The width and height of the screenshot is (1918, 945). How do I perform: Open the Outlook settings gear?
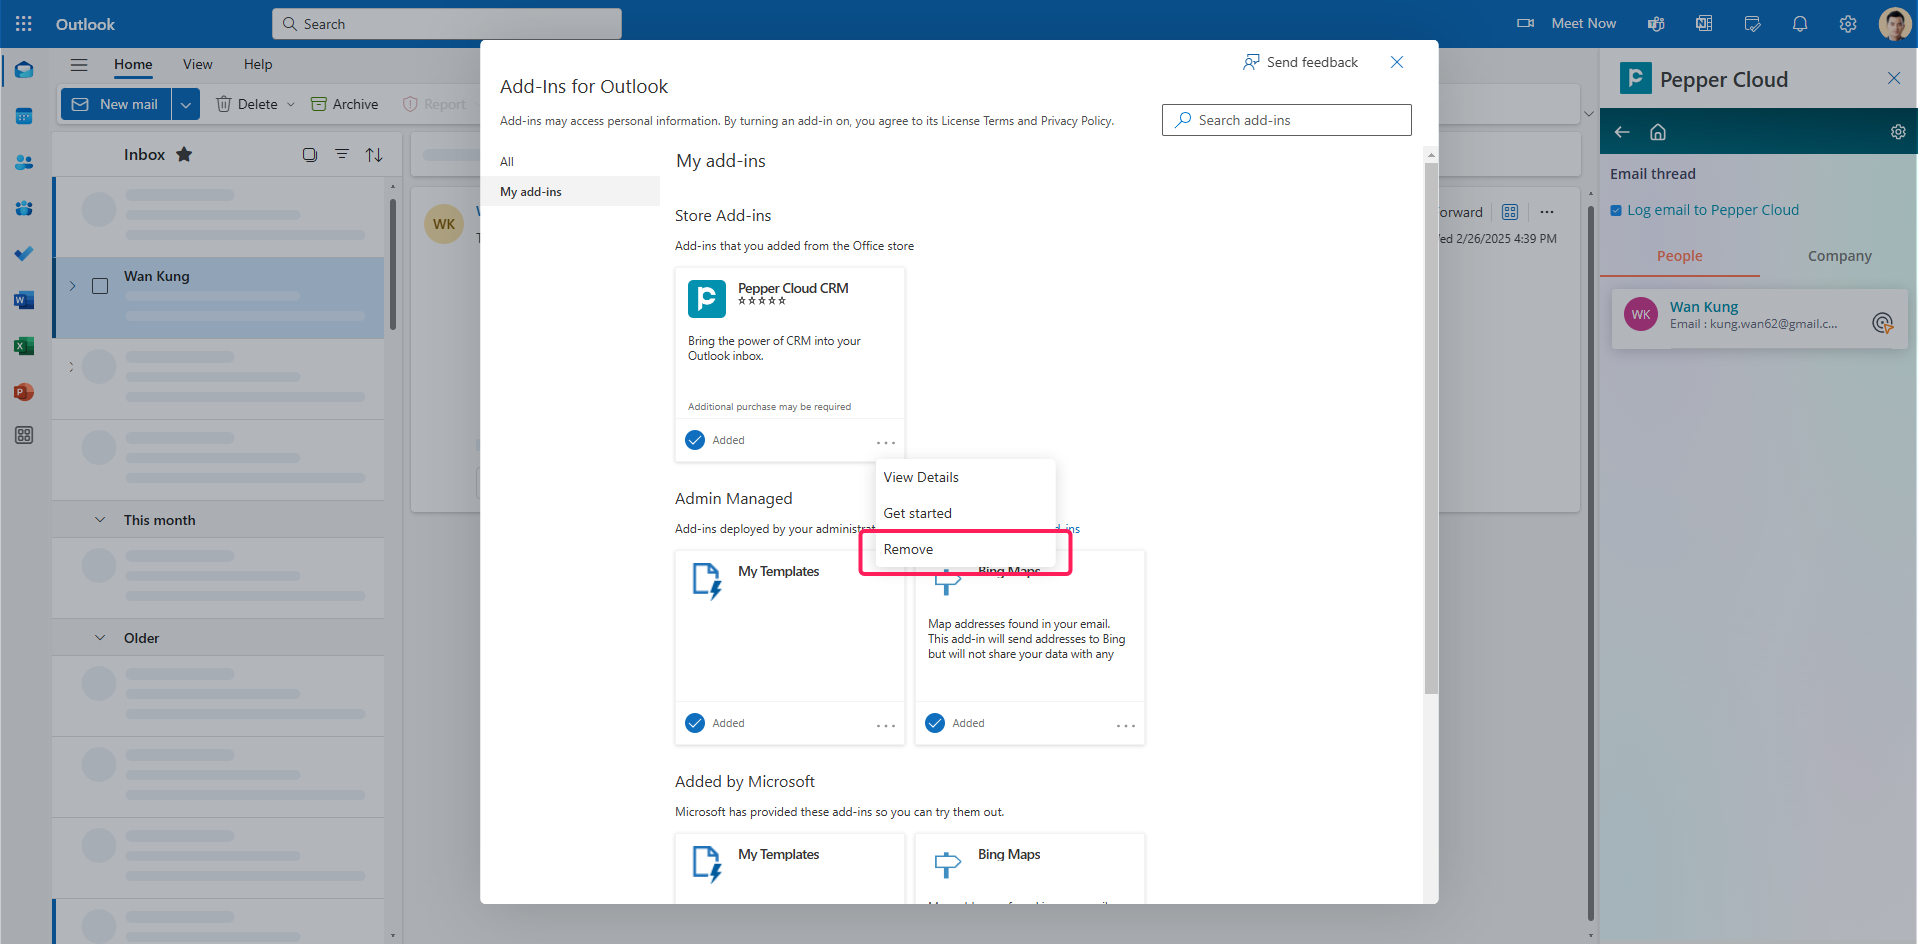pyautogui.click(x=1847, y=23)
